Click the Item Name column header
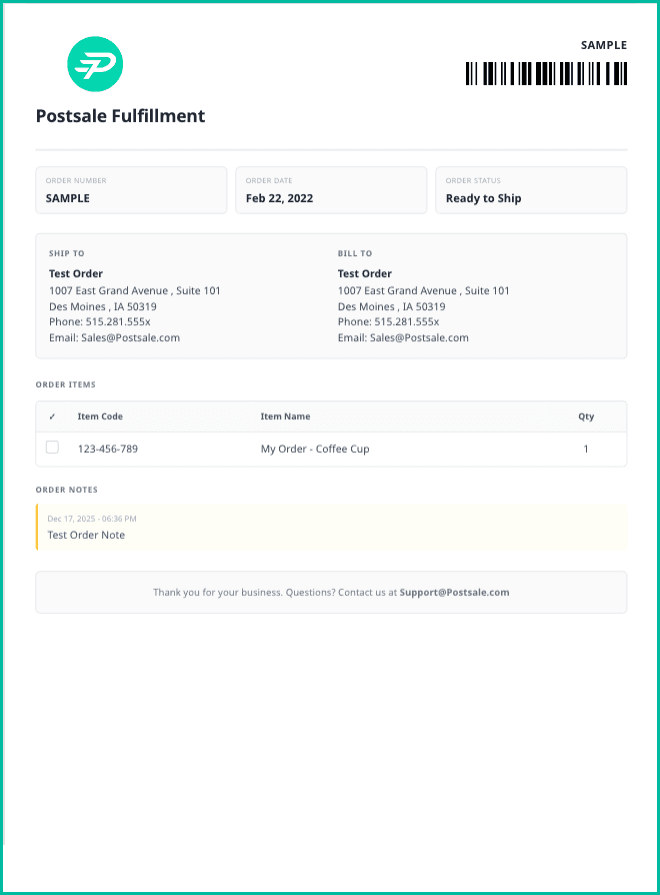The width and height of the screenshot is (660, 895). coord(285,417)
